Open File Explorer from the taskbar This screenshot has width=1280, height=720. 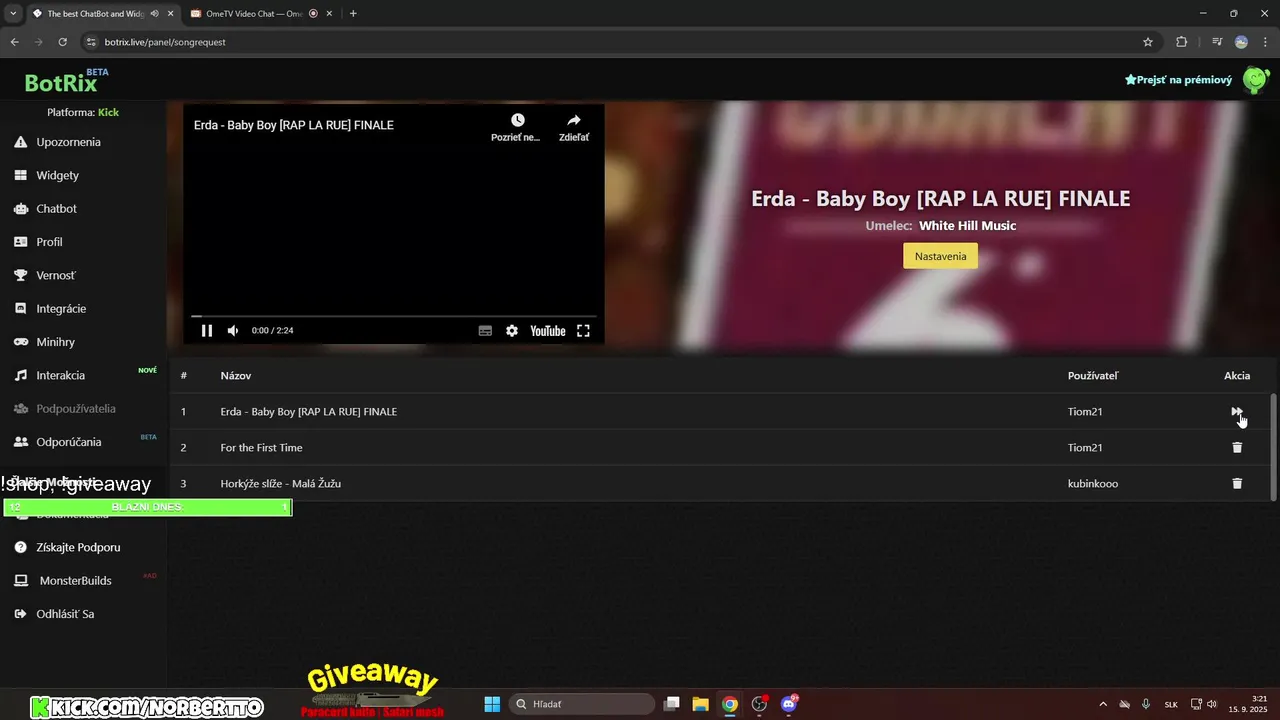click(701, 704)
